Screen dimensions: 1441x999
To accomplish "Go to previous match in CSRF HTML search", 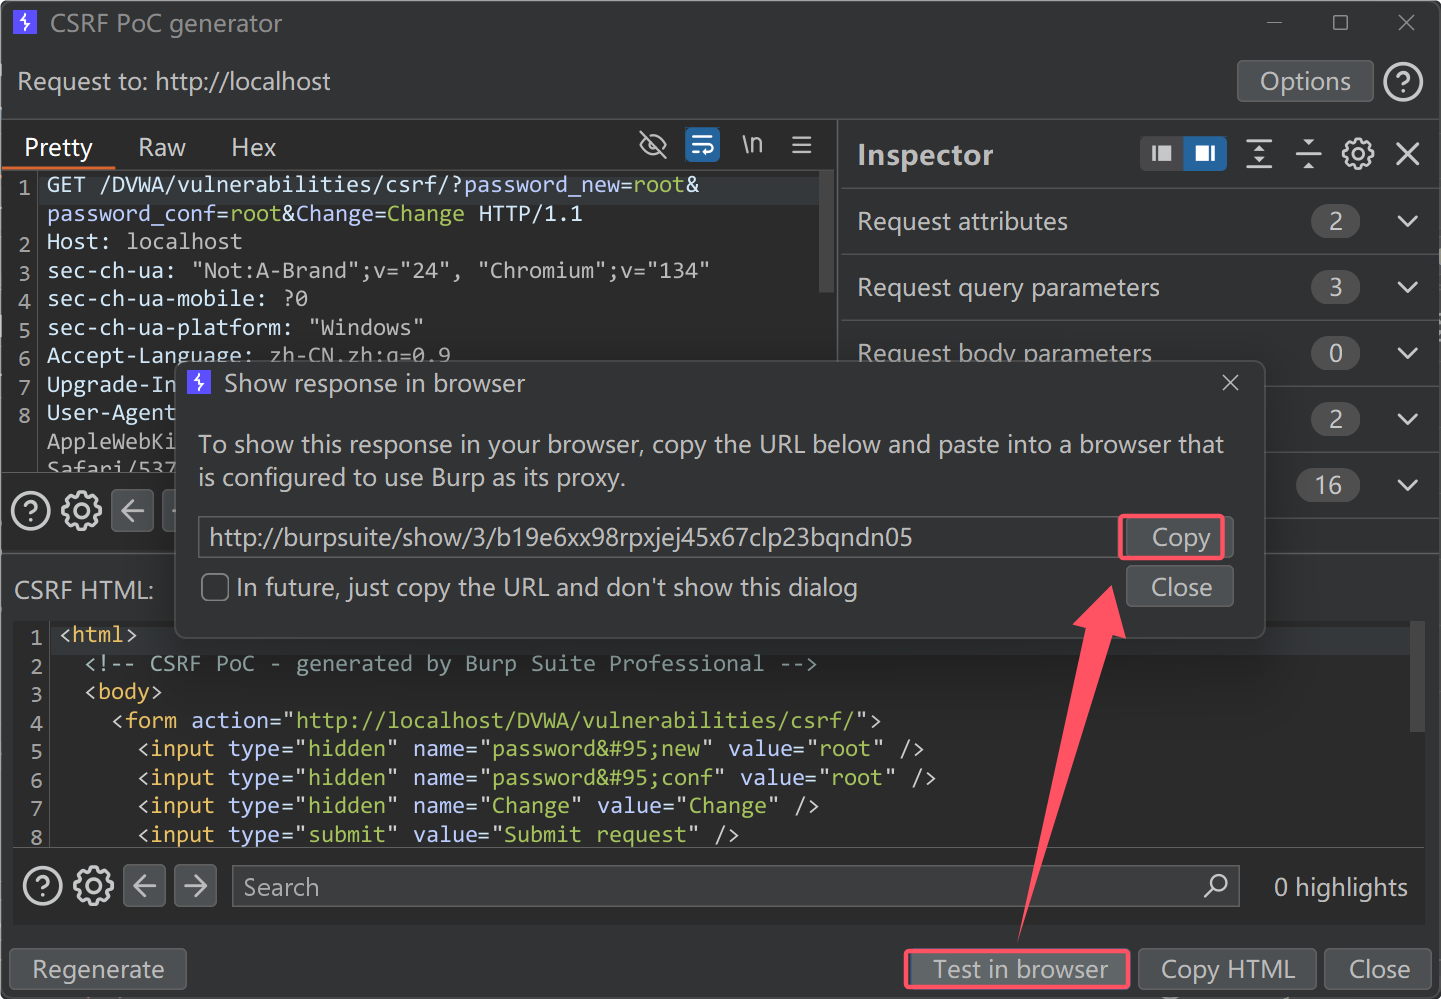I will [144, 886].
